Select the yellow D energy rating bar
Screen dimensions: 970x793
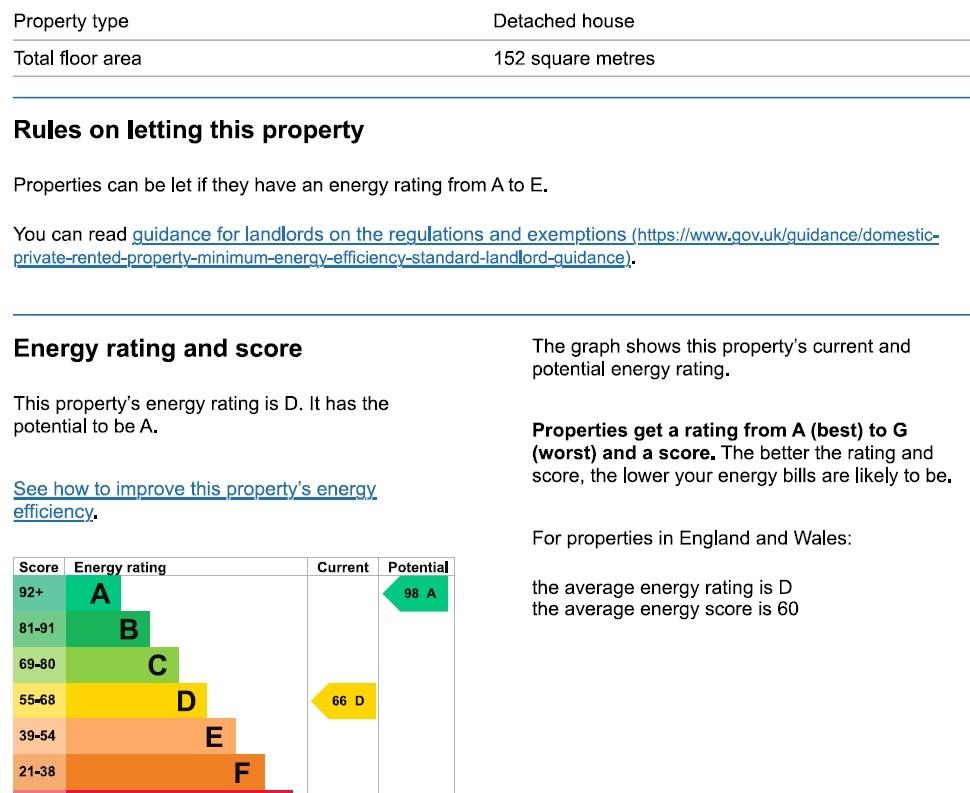pyautogui.click(x=137, y=701)
